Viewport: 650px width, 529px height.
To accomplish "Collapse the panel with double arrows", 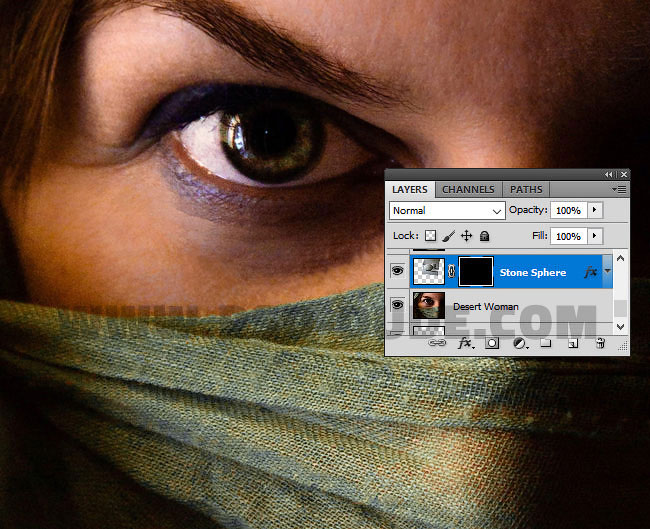I will [x=608, y=175].
